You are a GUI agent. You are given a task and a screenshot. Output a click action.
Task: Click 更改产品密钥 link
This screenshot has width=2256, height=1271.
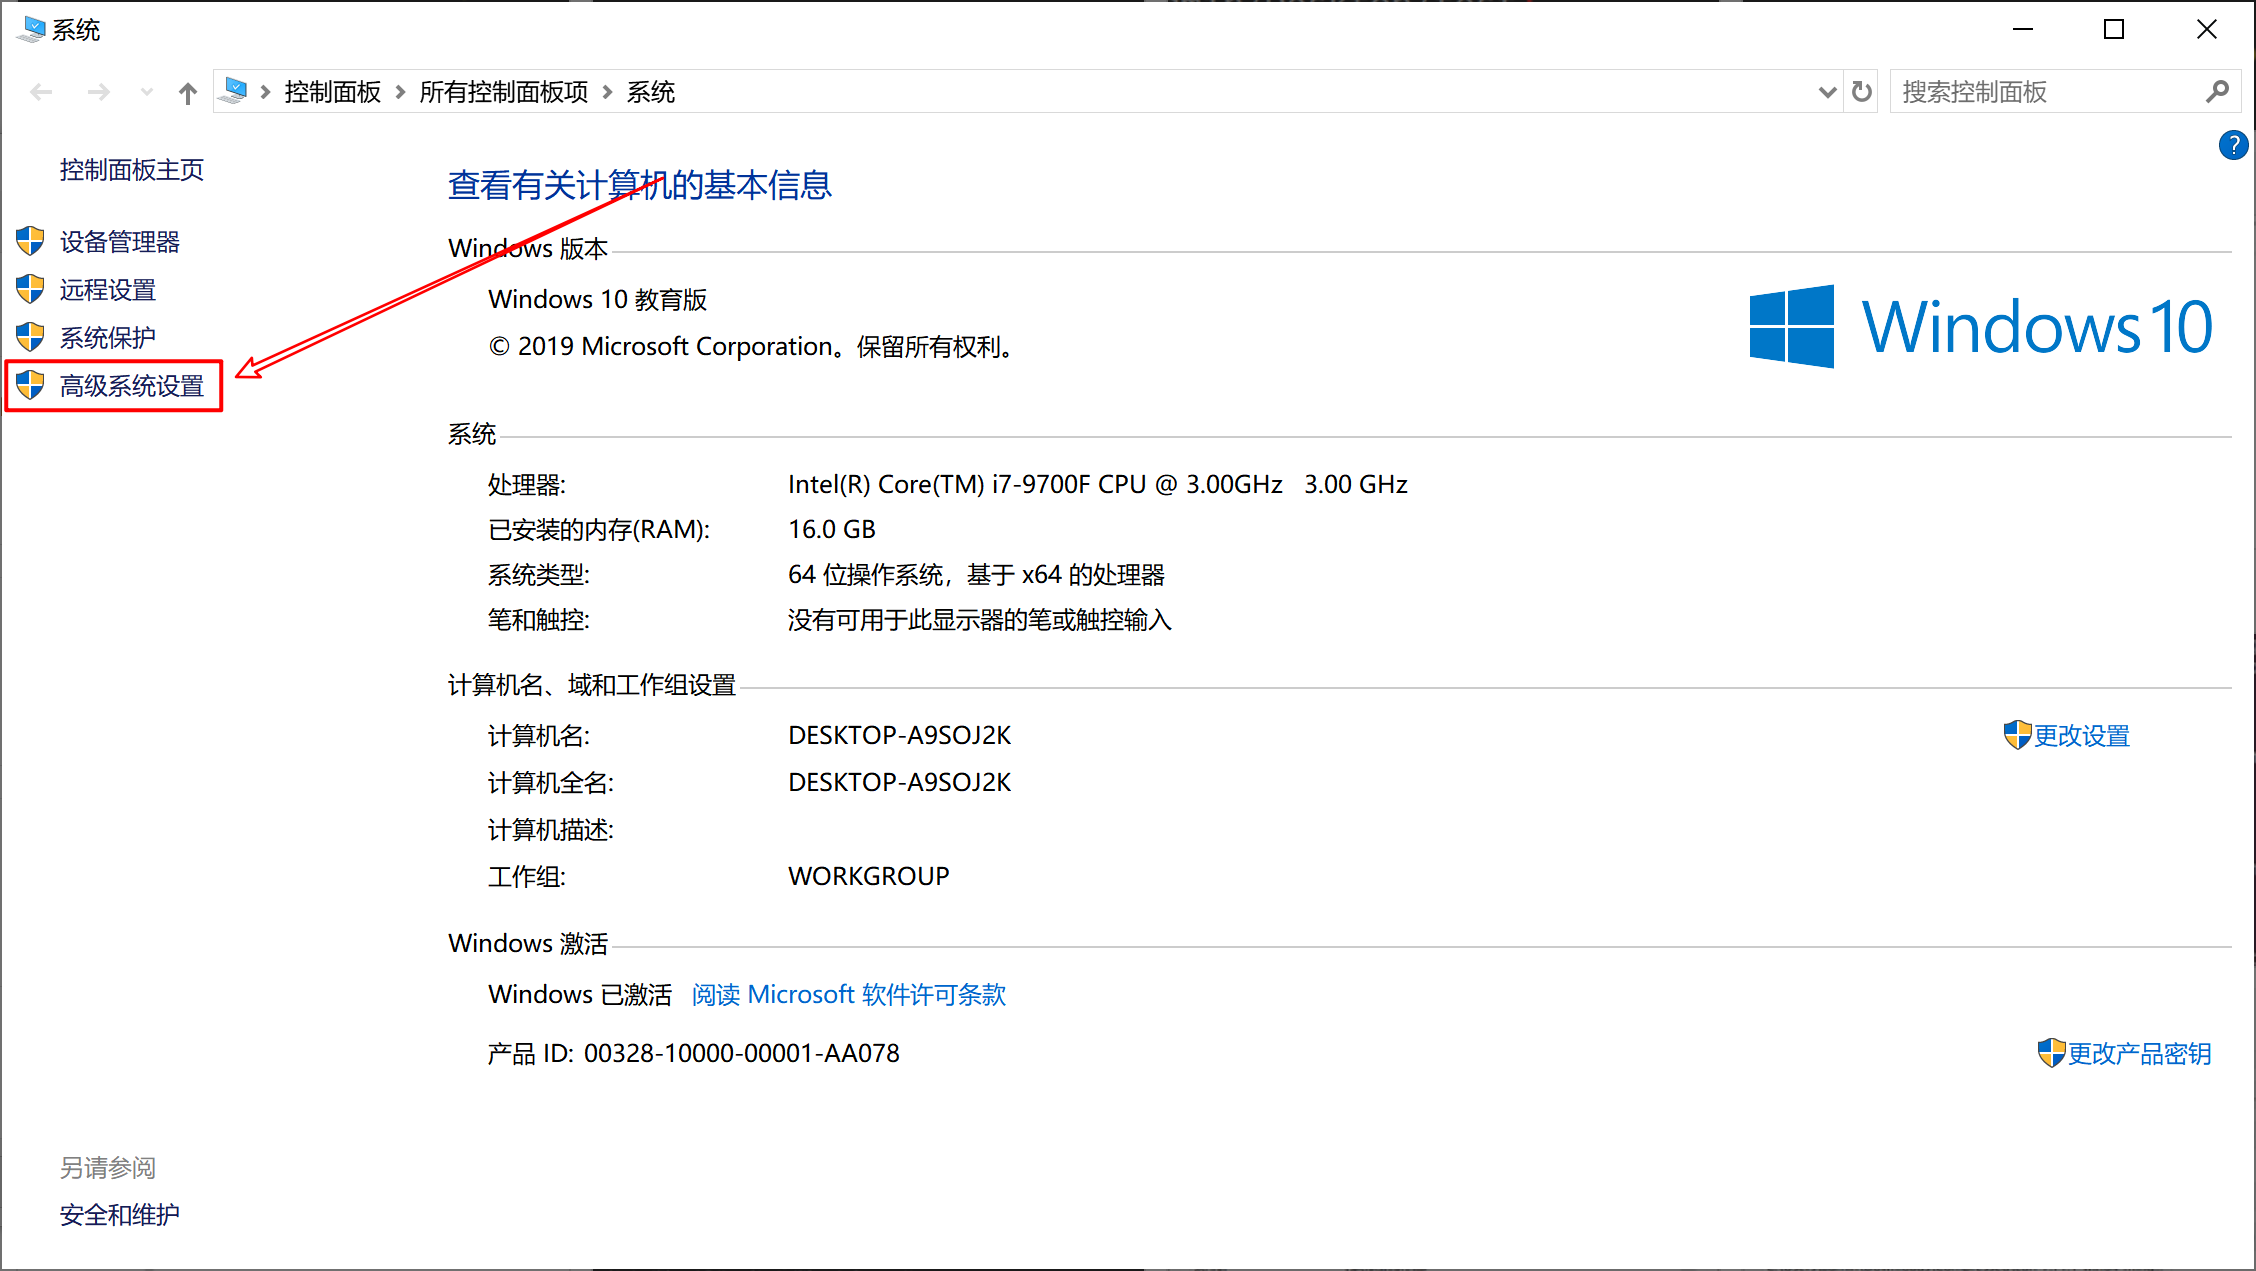2140,1054
